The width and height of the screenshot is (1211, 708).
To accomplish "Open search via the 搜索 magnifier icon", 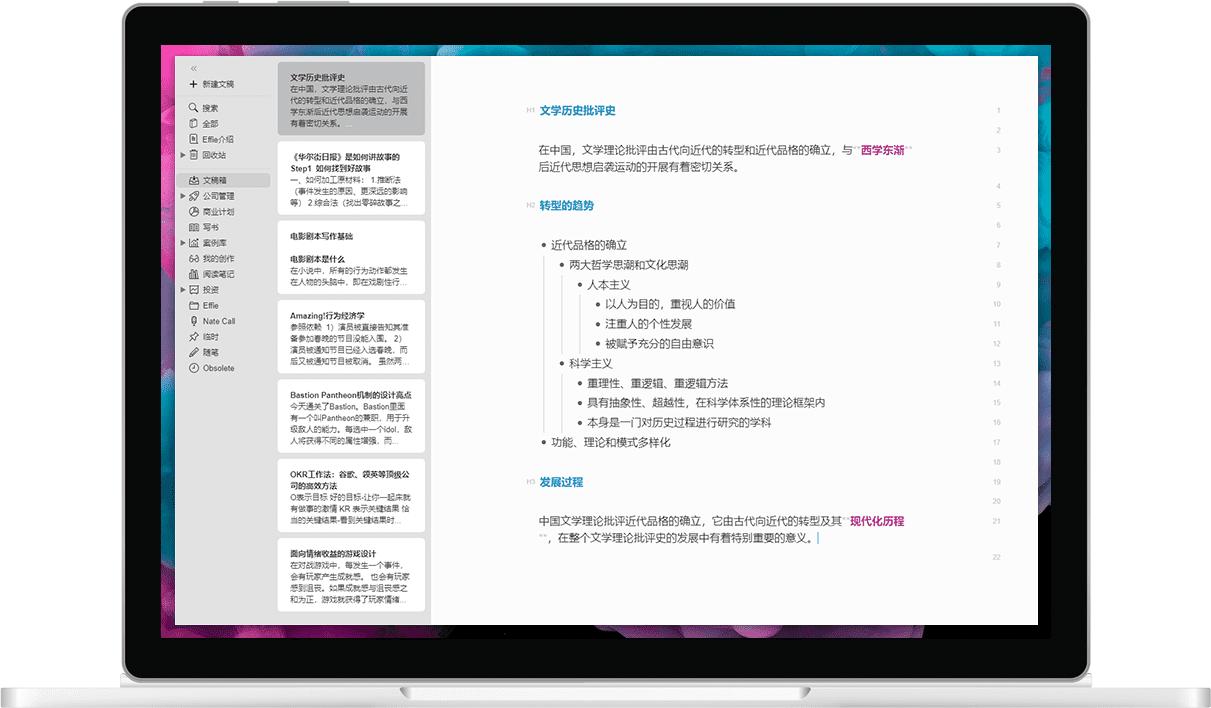I will click(193, 105).
